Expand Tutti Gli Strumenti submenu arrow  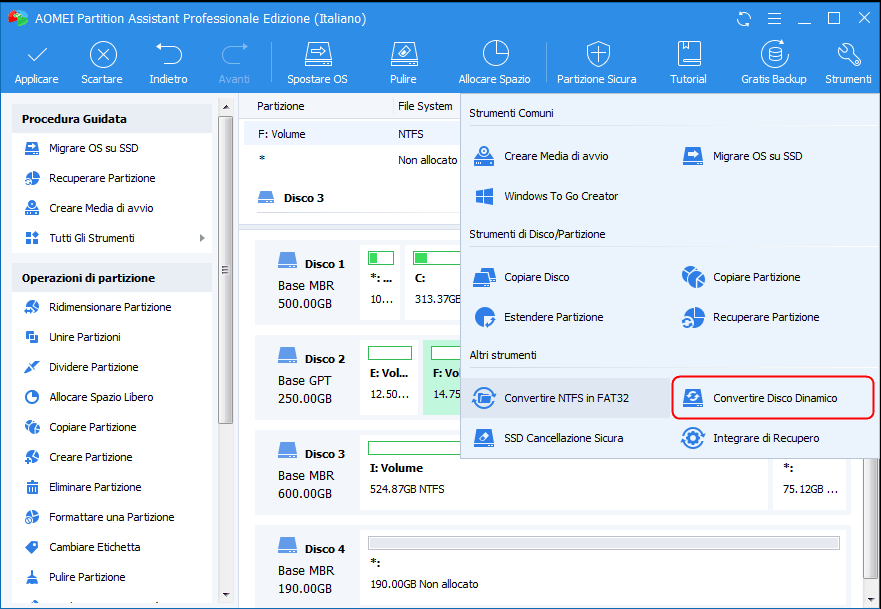click(x=202, y=238)
